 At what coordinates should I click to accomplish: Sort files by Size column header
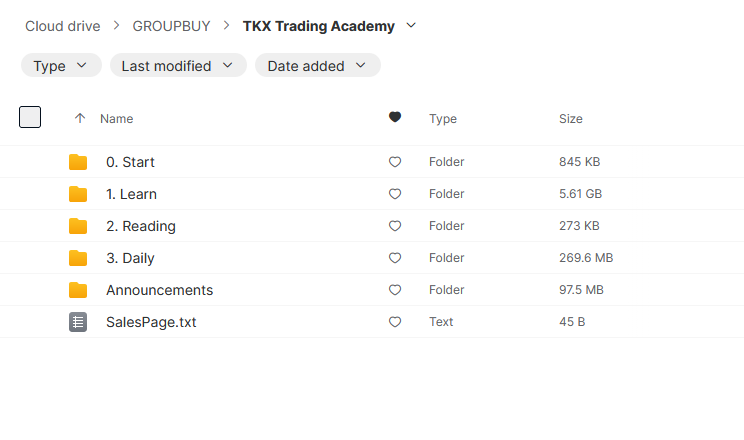[570, 118]
